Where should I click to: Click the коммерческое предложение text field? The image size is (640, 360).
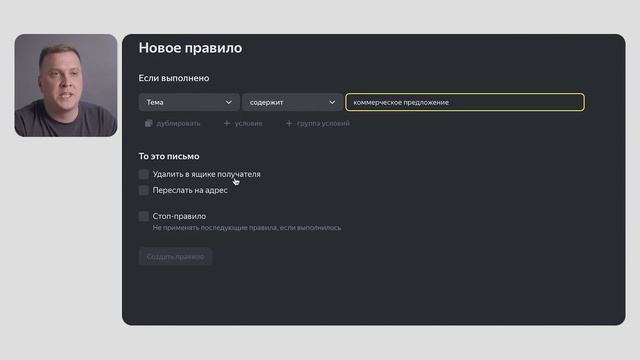(465, 102)
